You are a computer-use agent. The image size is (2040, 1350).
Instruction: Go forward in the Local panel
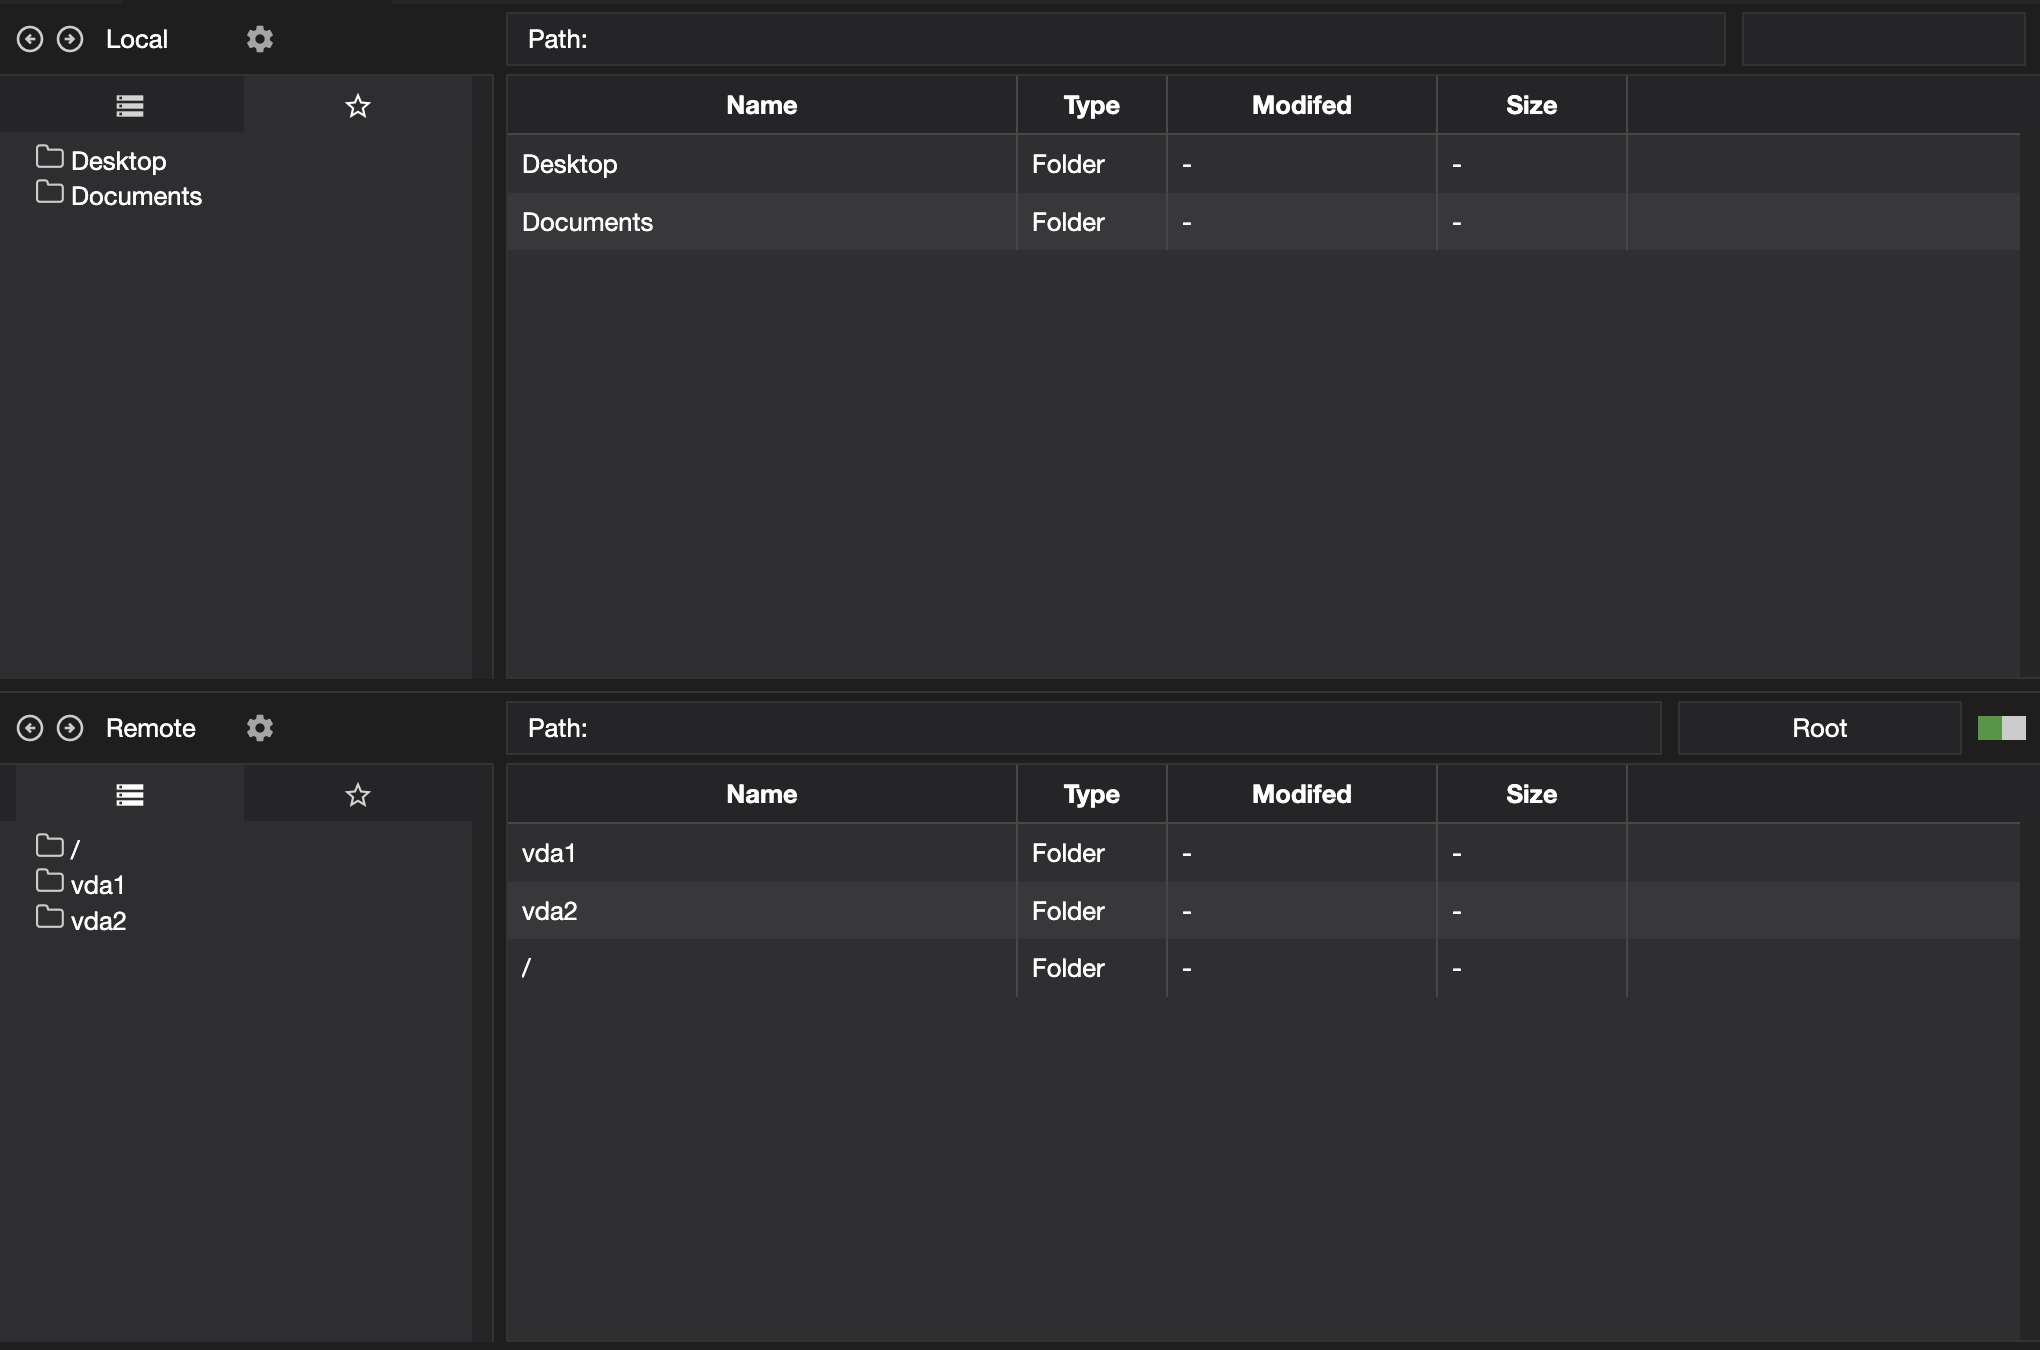(x=70, y=39)
